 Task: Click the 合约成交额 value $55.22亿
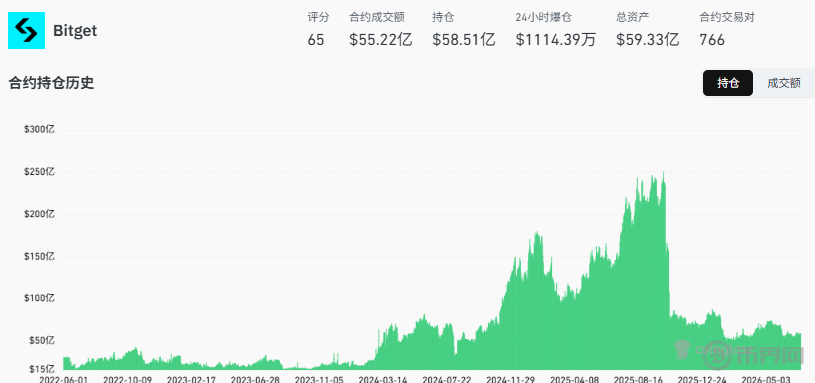[x=380, y=40]
